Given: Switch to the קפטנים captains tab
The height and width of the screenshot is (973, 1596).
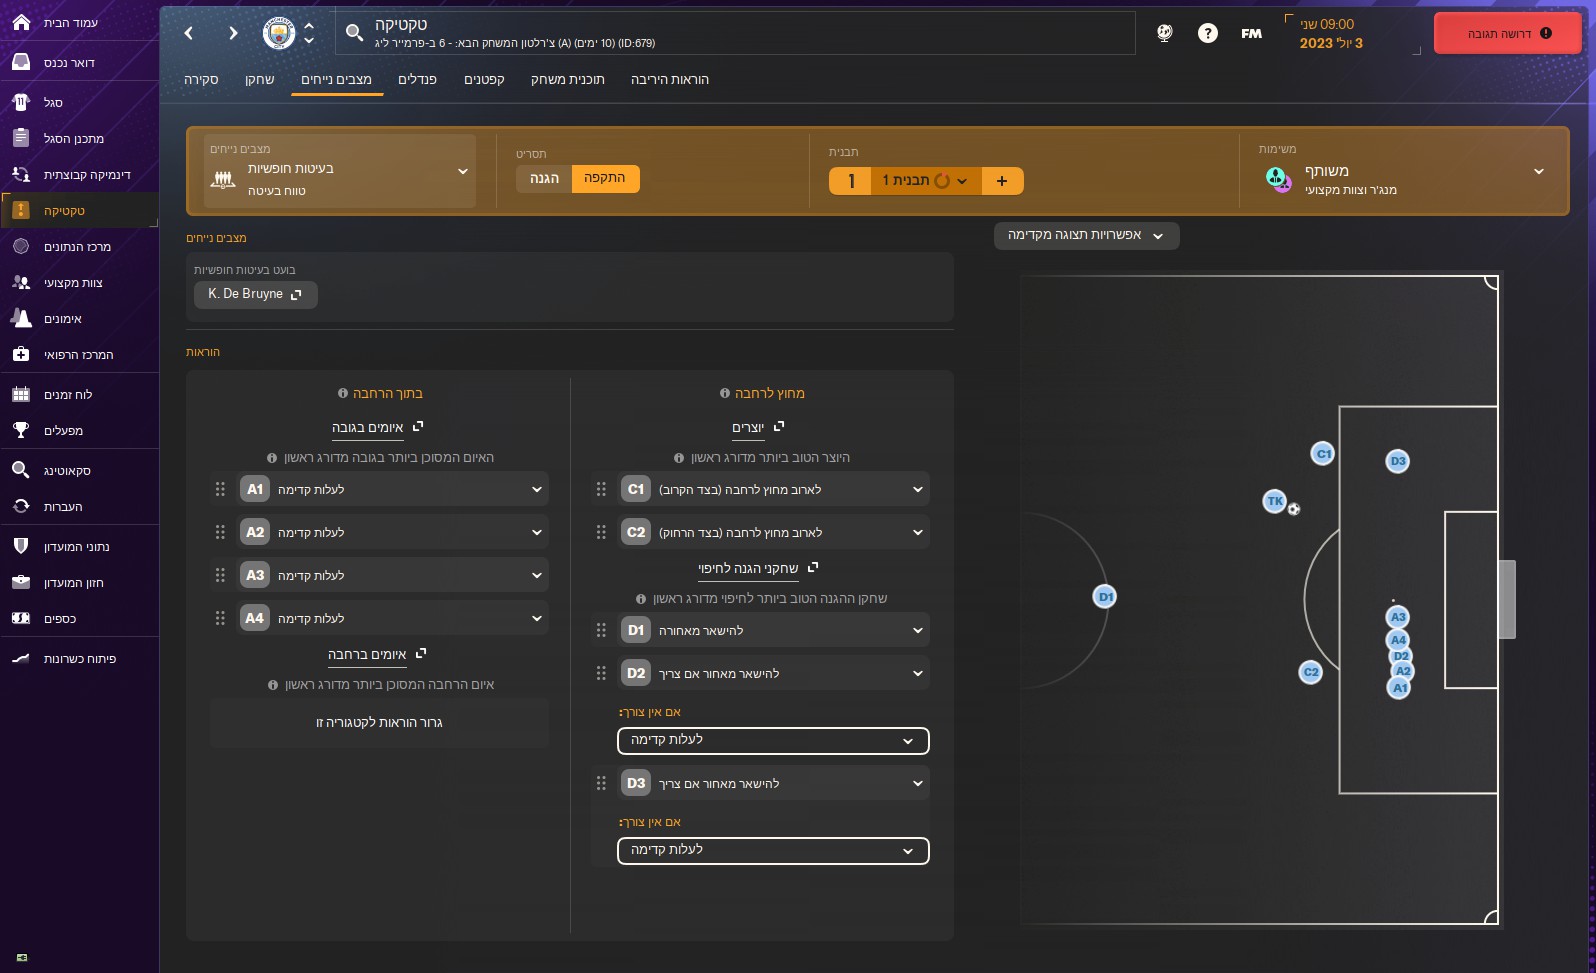Looking at the screenshot, I should click(x=484, y=79).
